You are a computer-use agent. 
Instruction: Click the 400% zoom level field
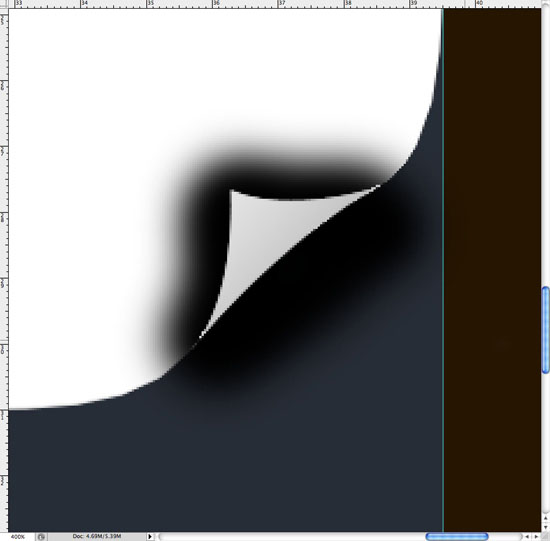tap(18, 537)
